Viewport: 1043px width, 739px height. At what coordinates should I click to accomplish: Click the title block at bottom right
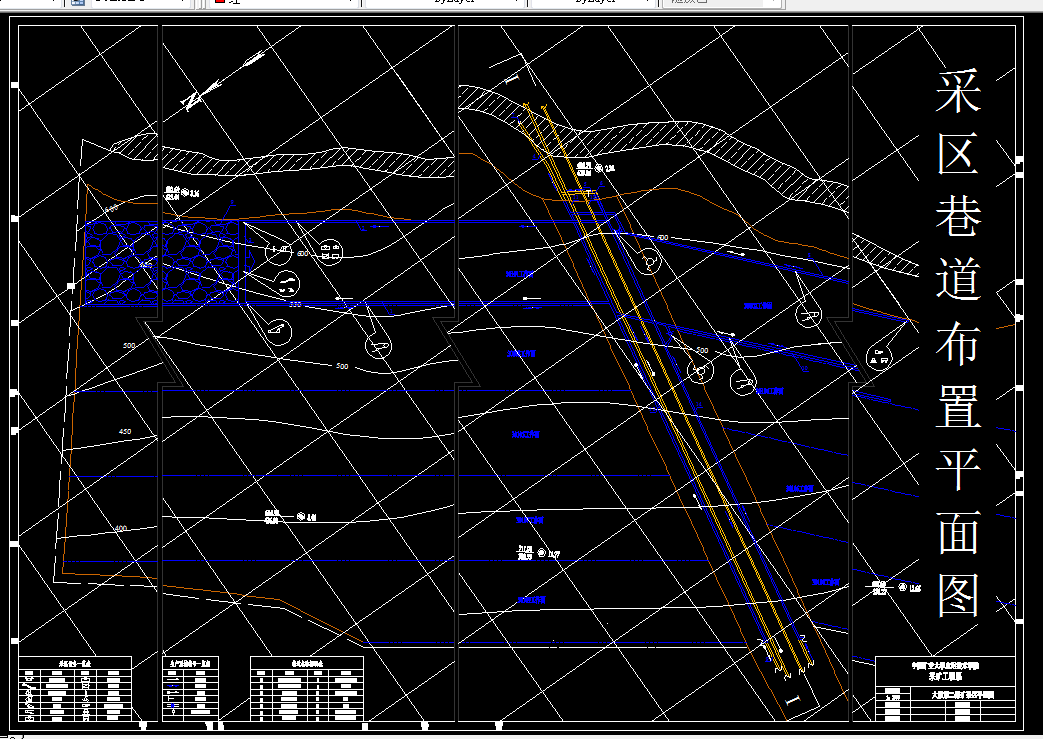[x=945, y=688]
